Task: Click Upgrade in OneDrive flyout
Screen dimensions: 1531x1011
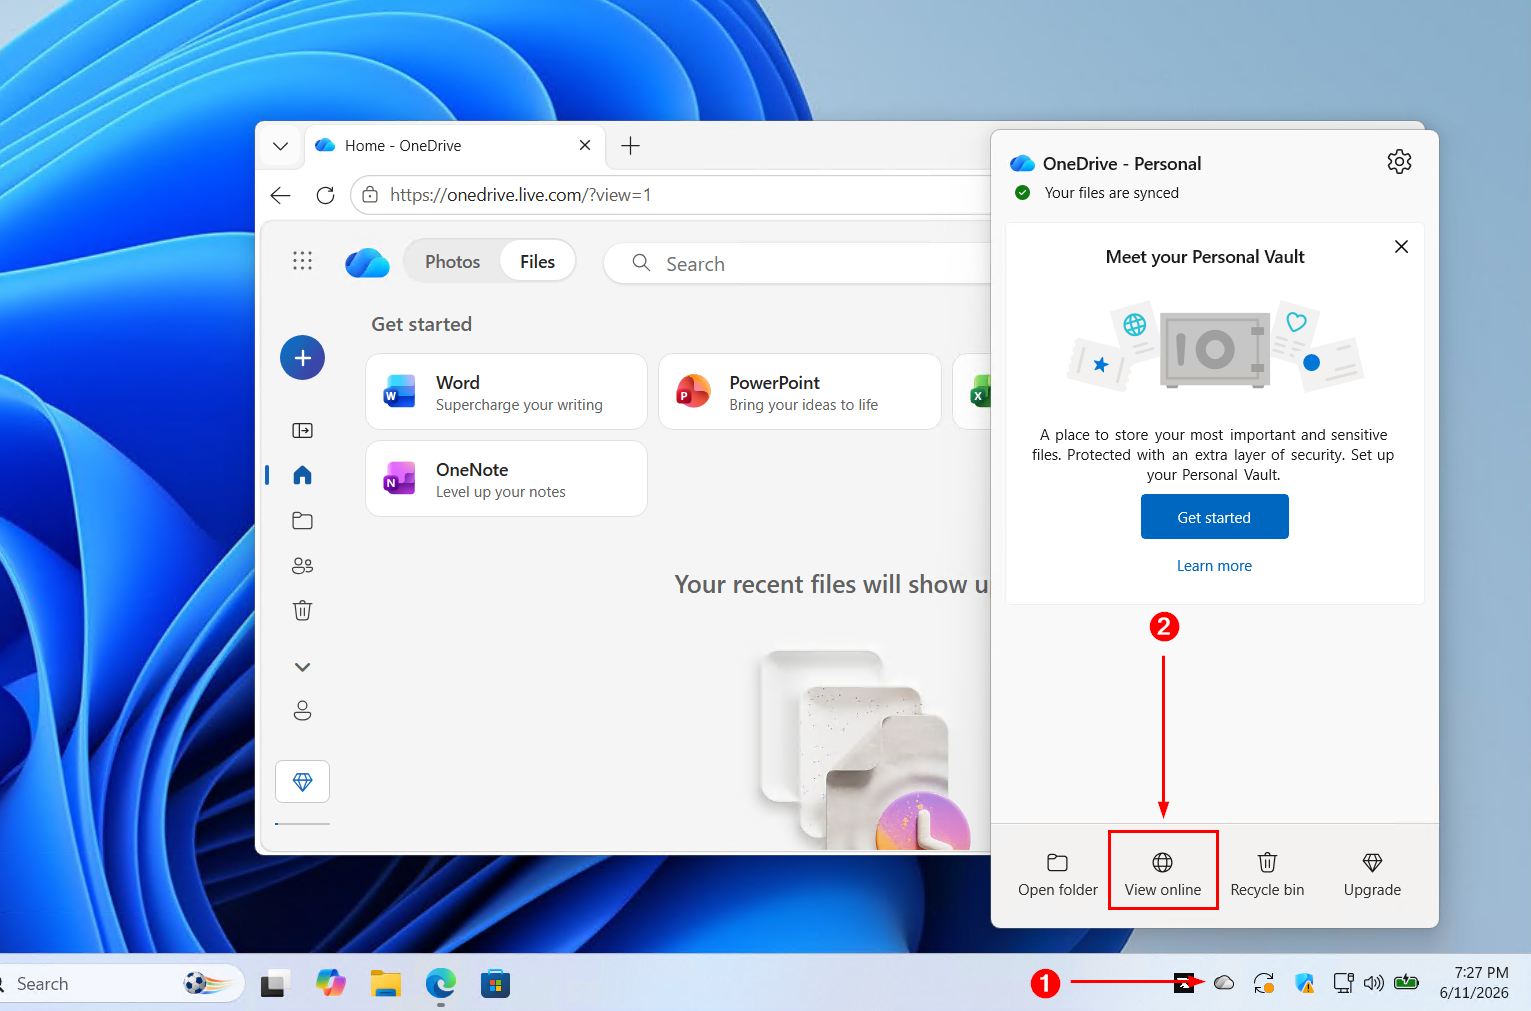Action: click(x=1372, y=874)
